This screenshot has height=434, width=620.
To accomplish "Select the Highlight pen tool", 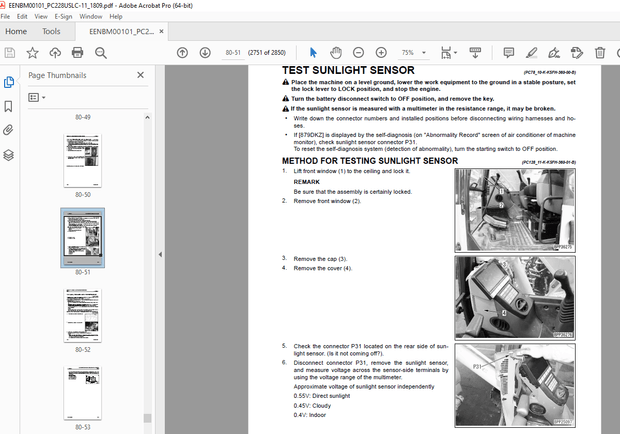I will (531, 53).
